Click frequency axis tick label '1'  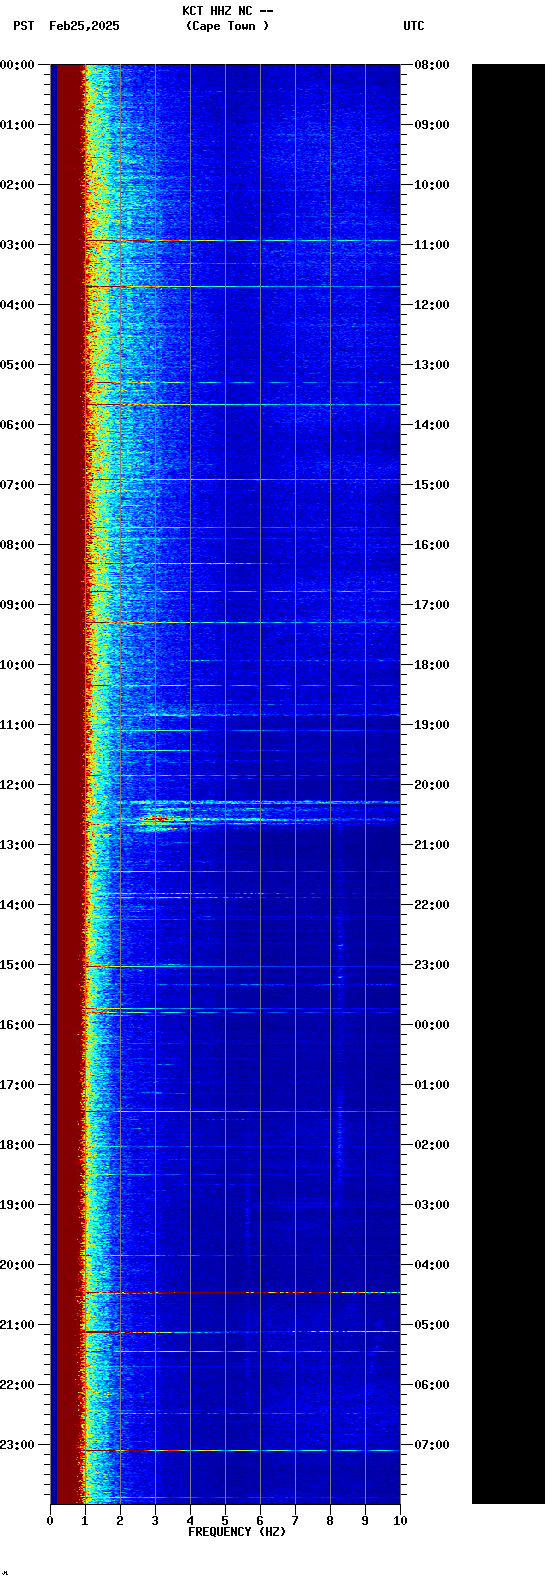(85, 1521)
